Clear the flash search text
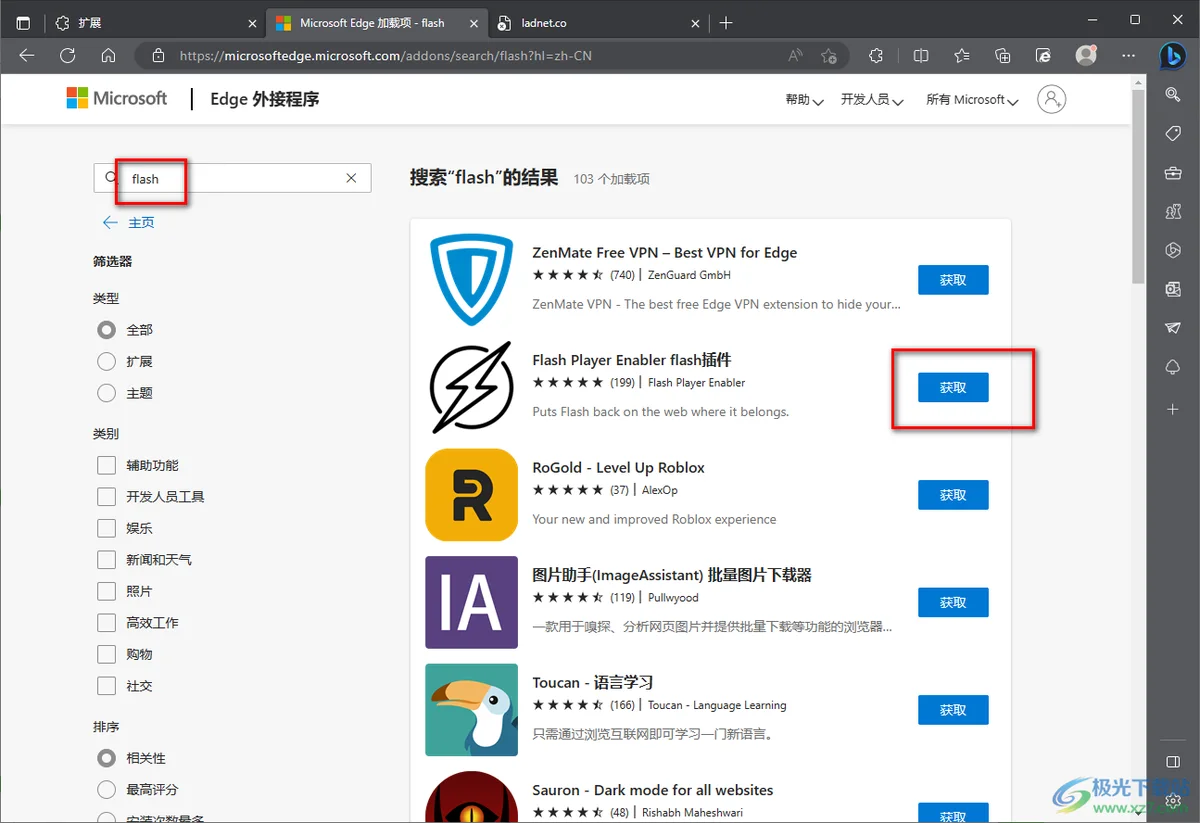This screenshot has width=1200, height=823. [x=351, y=178]
